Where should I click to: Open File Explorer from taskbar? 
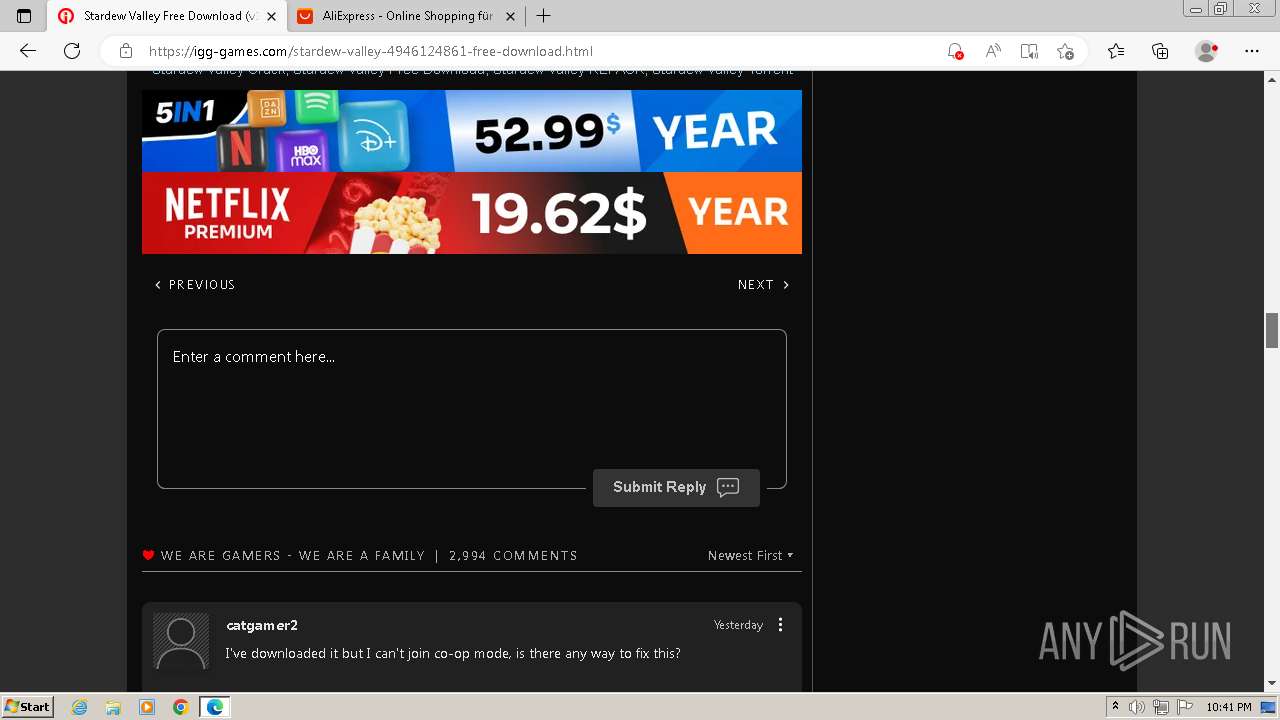click(x=113, y=707)
